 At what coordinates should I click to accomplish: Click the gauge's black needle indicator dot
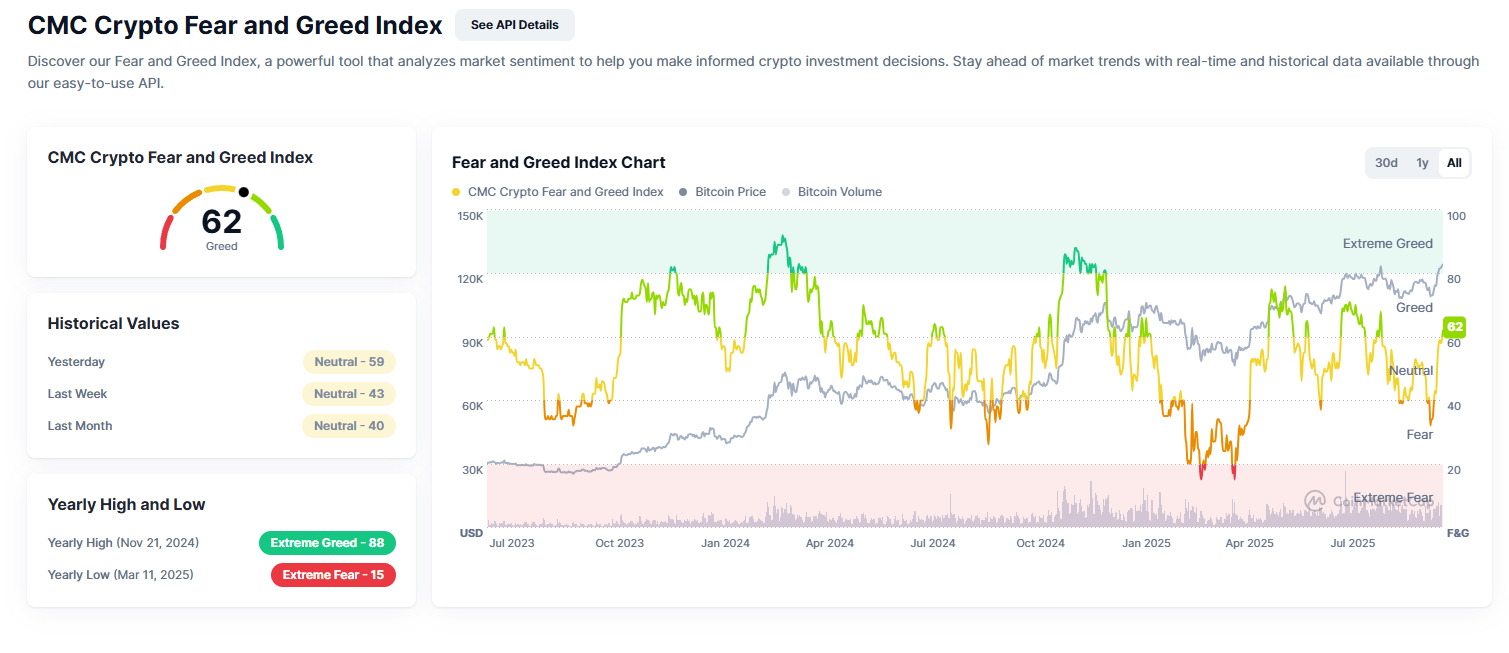(243, 192)
